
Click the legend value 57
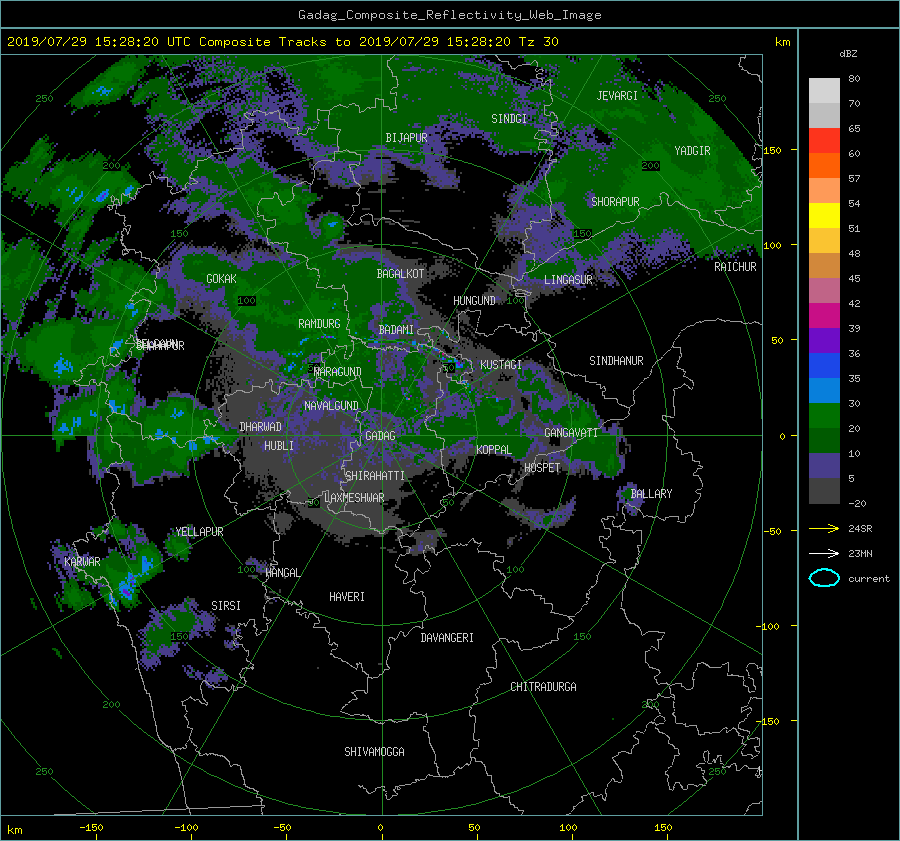click(854, 179)
